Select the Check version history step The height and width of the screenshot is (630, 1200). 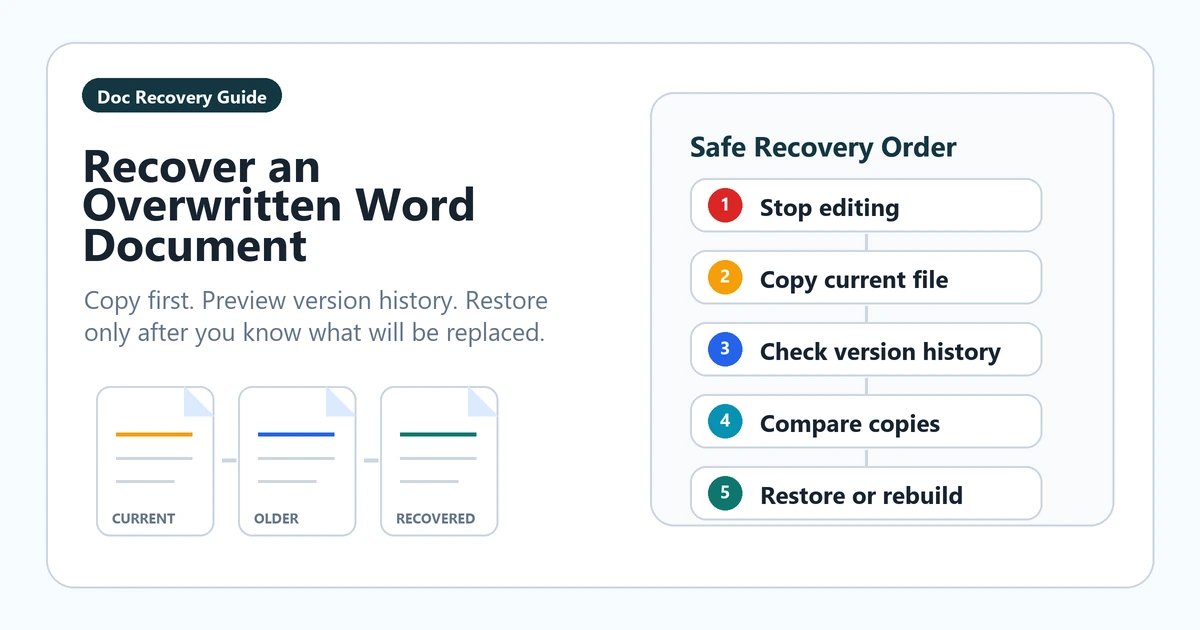coord(866,351)
